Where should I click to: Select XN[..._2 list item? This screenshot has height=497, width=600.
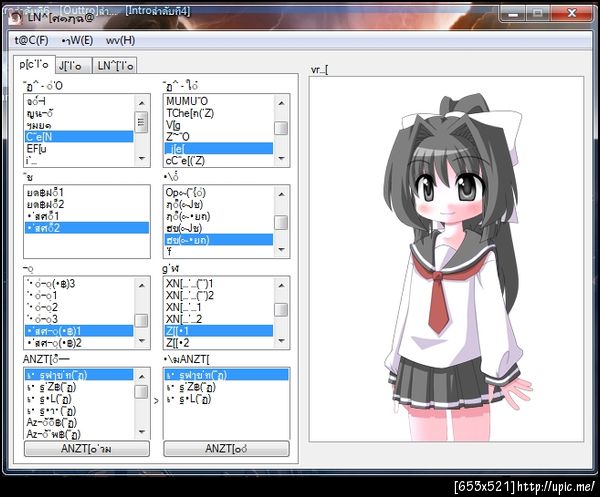click(219, 319)
